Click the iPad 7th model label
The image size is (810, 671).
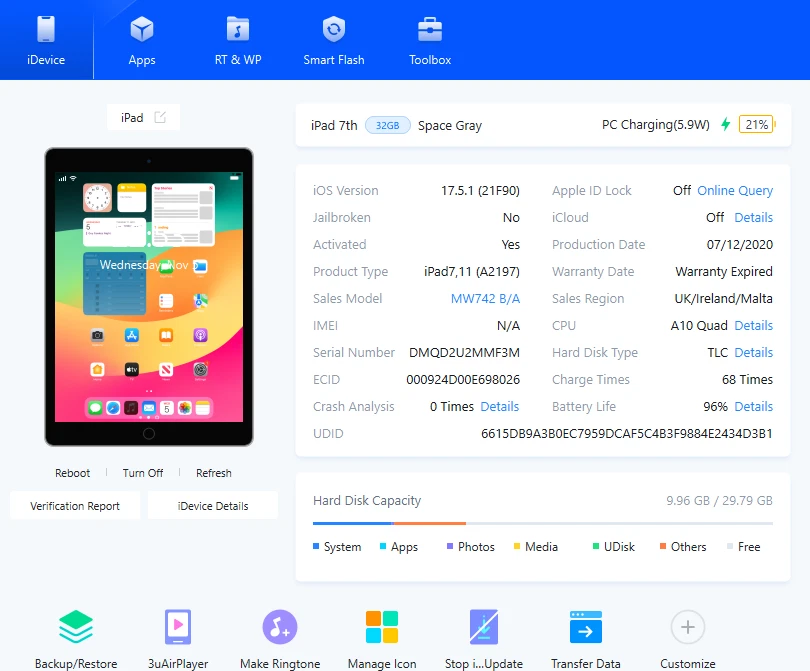point(334,126)
